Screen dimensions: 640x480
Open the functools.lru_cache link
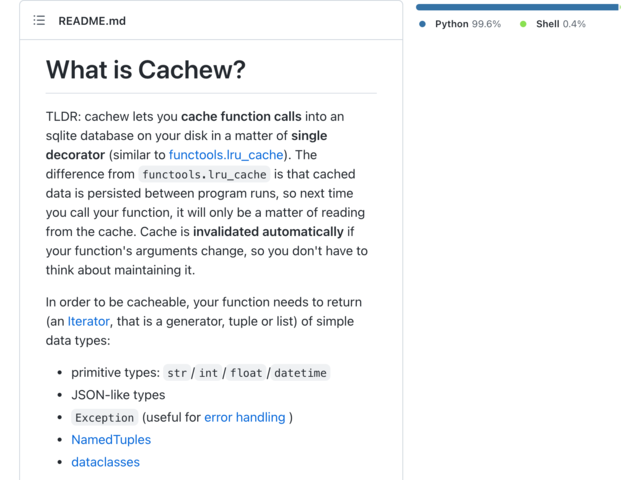(x=226, y=155)
